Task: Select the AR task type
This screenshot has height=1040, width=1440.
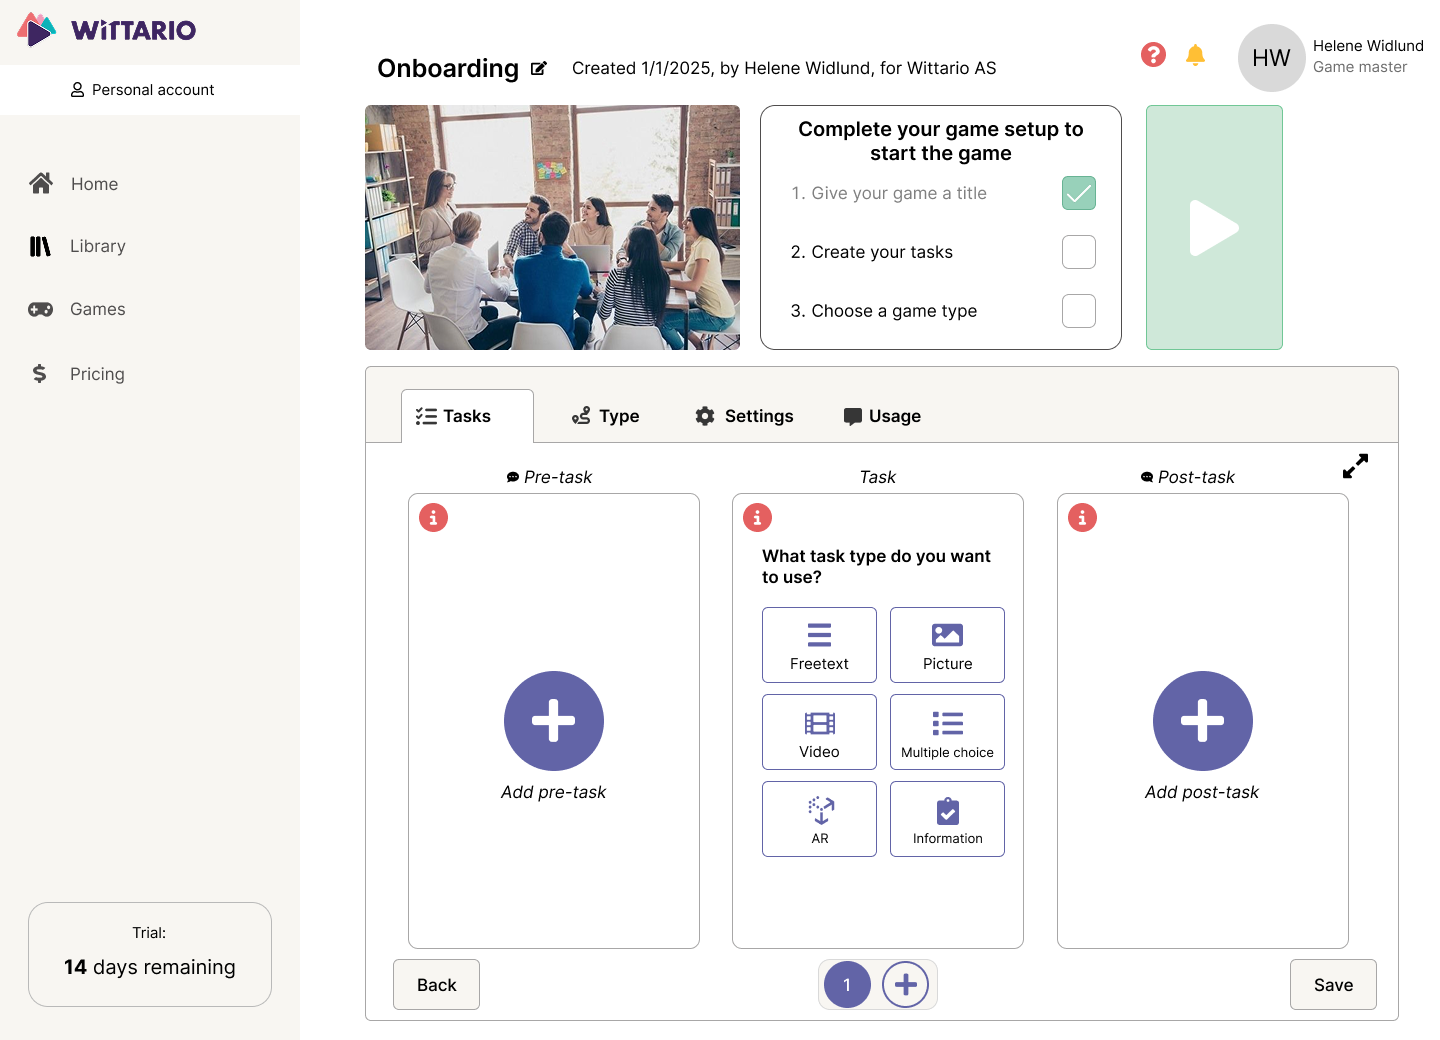Action: click(x=819, y=818)
